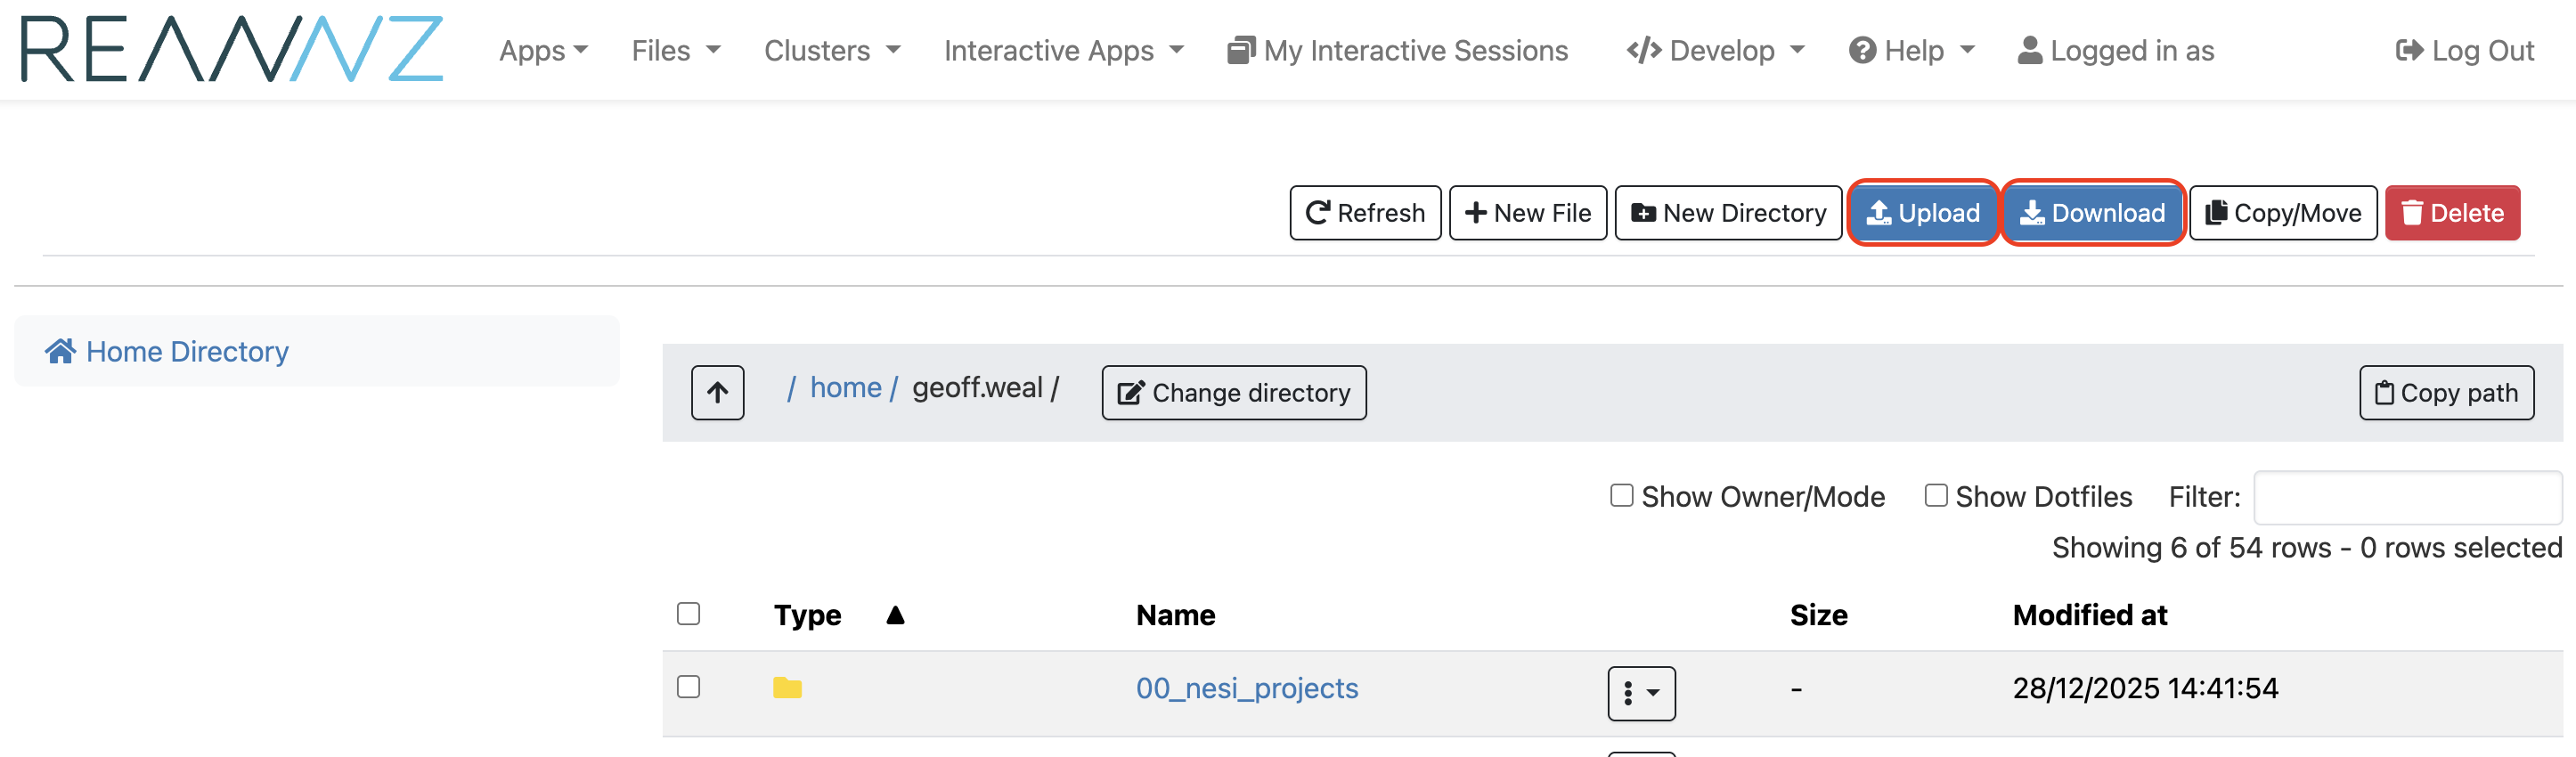Image resolution: width=2576 pixels, height=757 pixels.
Task: Click into the Filter text field
Action: pyautogui.click(x=2406, y=497)
